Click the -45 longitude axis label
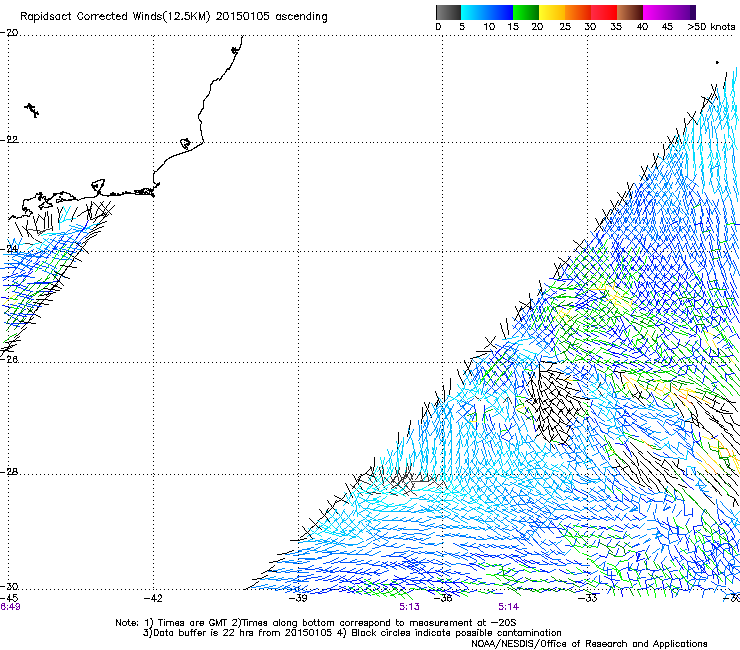740x650 pixels. coord(9,598)
